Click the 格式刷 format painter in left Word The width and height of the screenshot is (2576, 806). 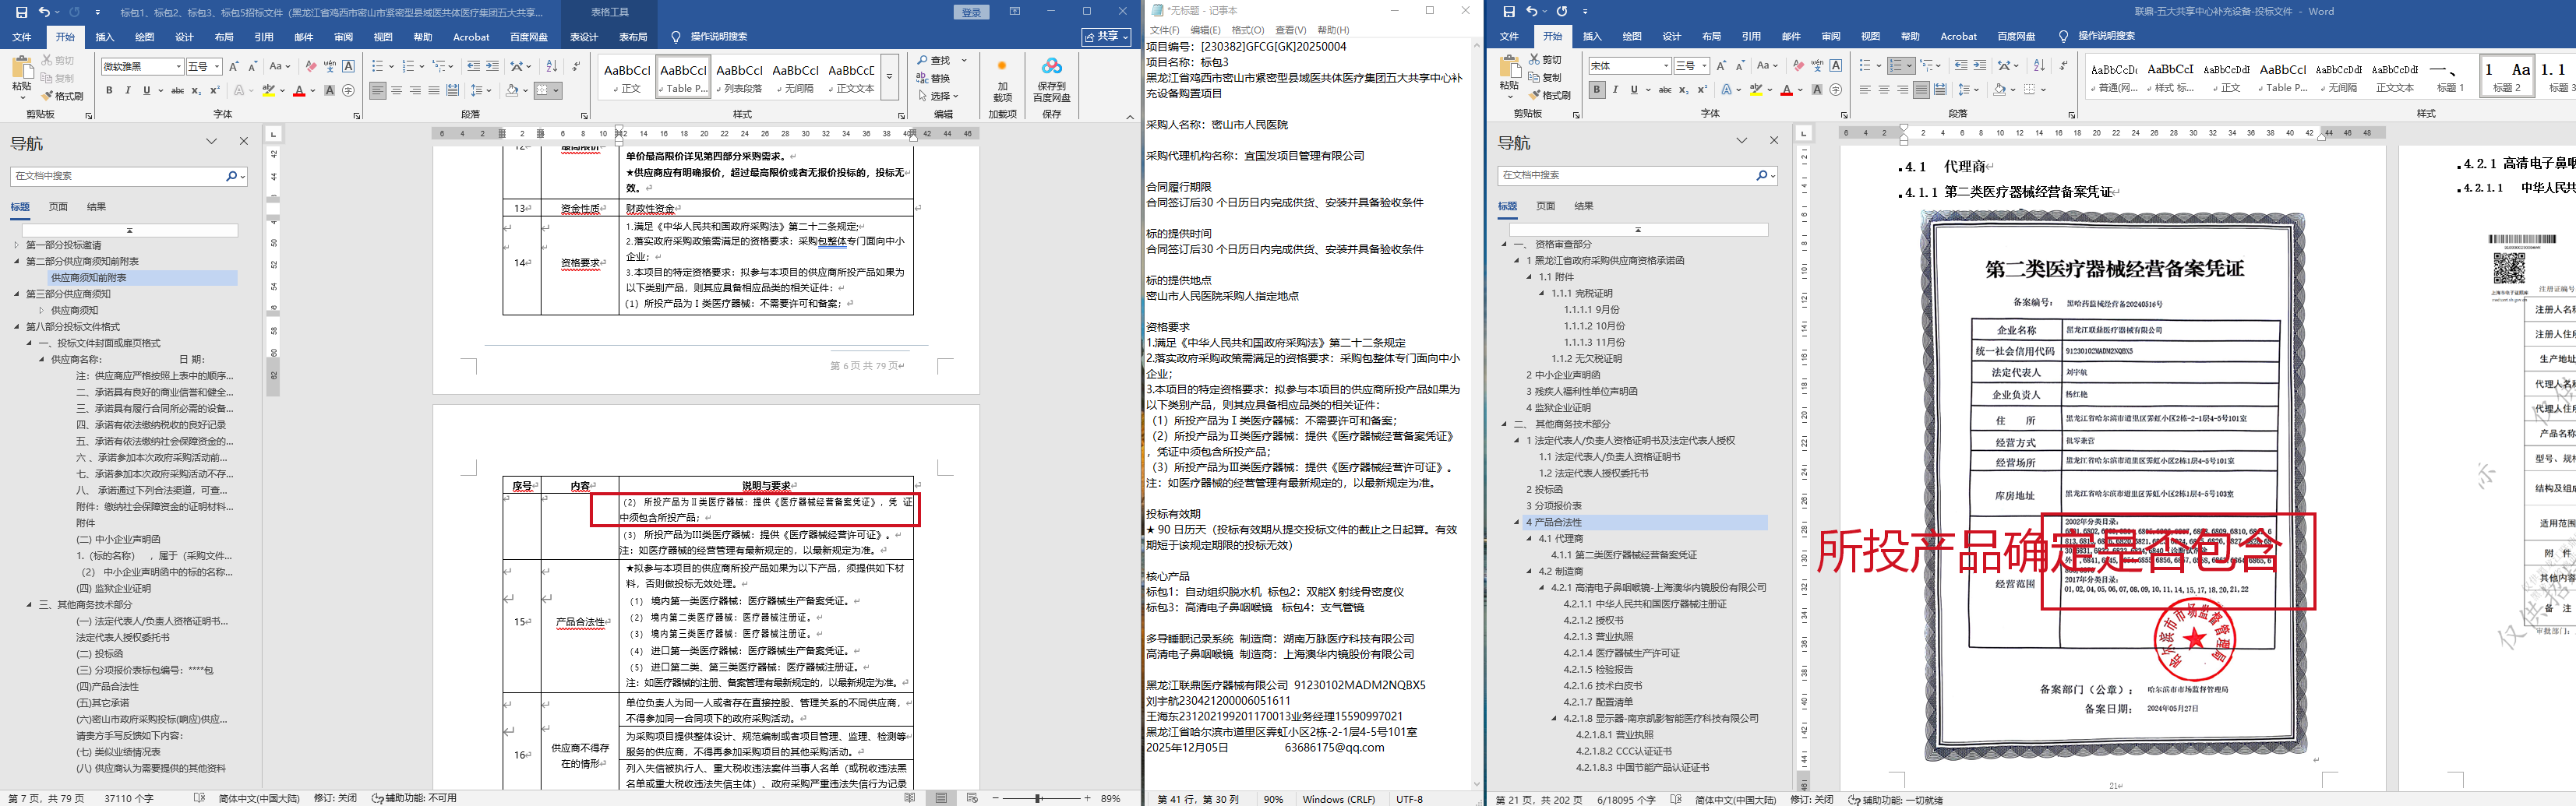tap(62, 96)
